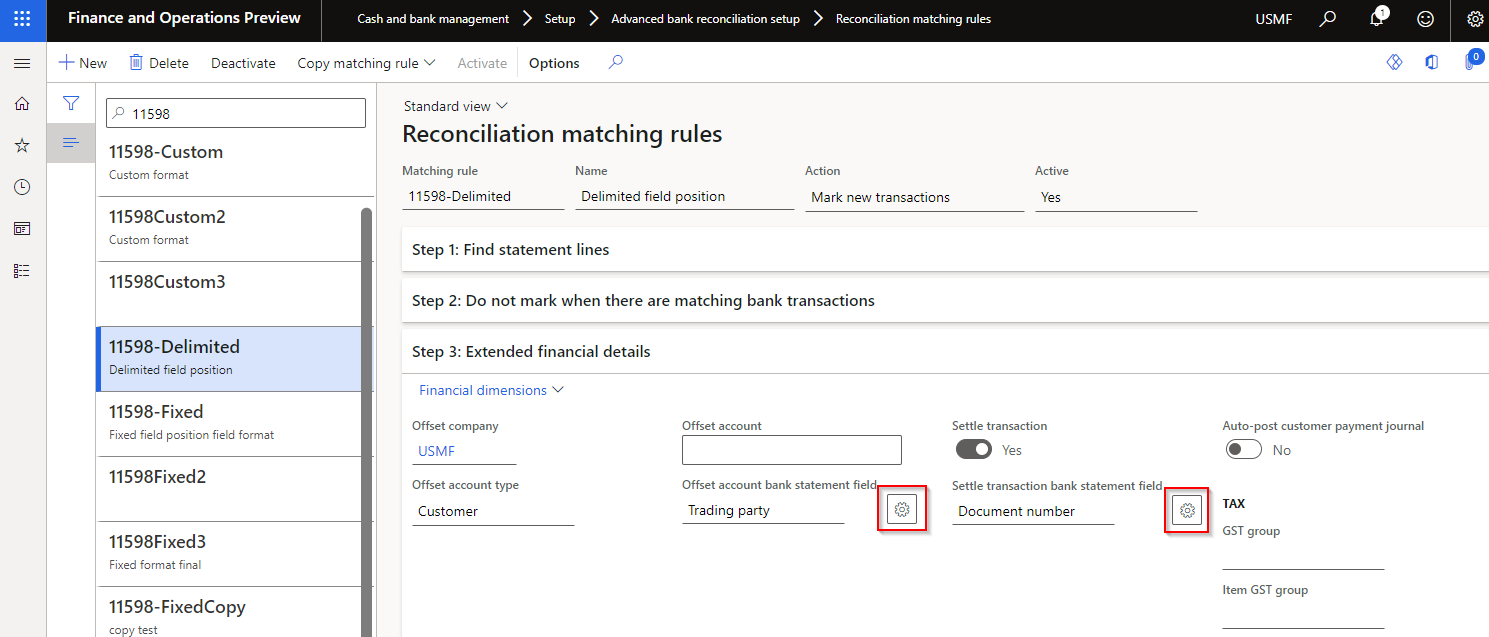Click the feedback smiley icon

[1425, 19]
